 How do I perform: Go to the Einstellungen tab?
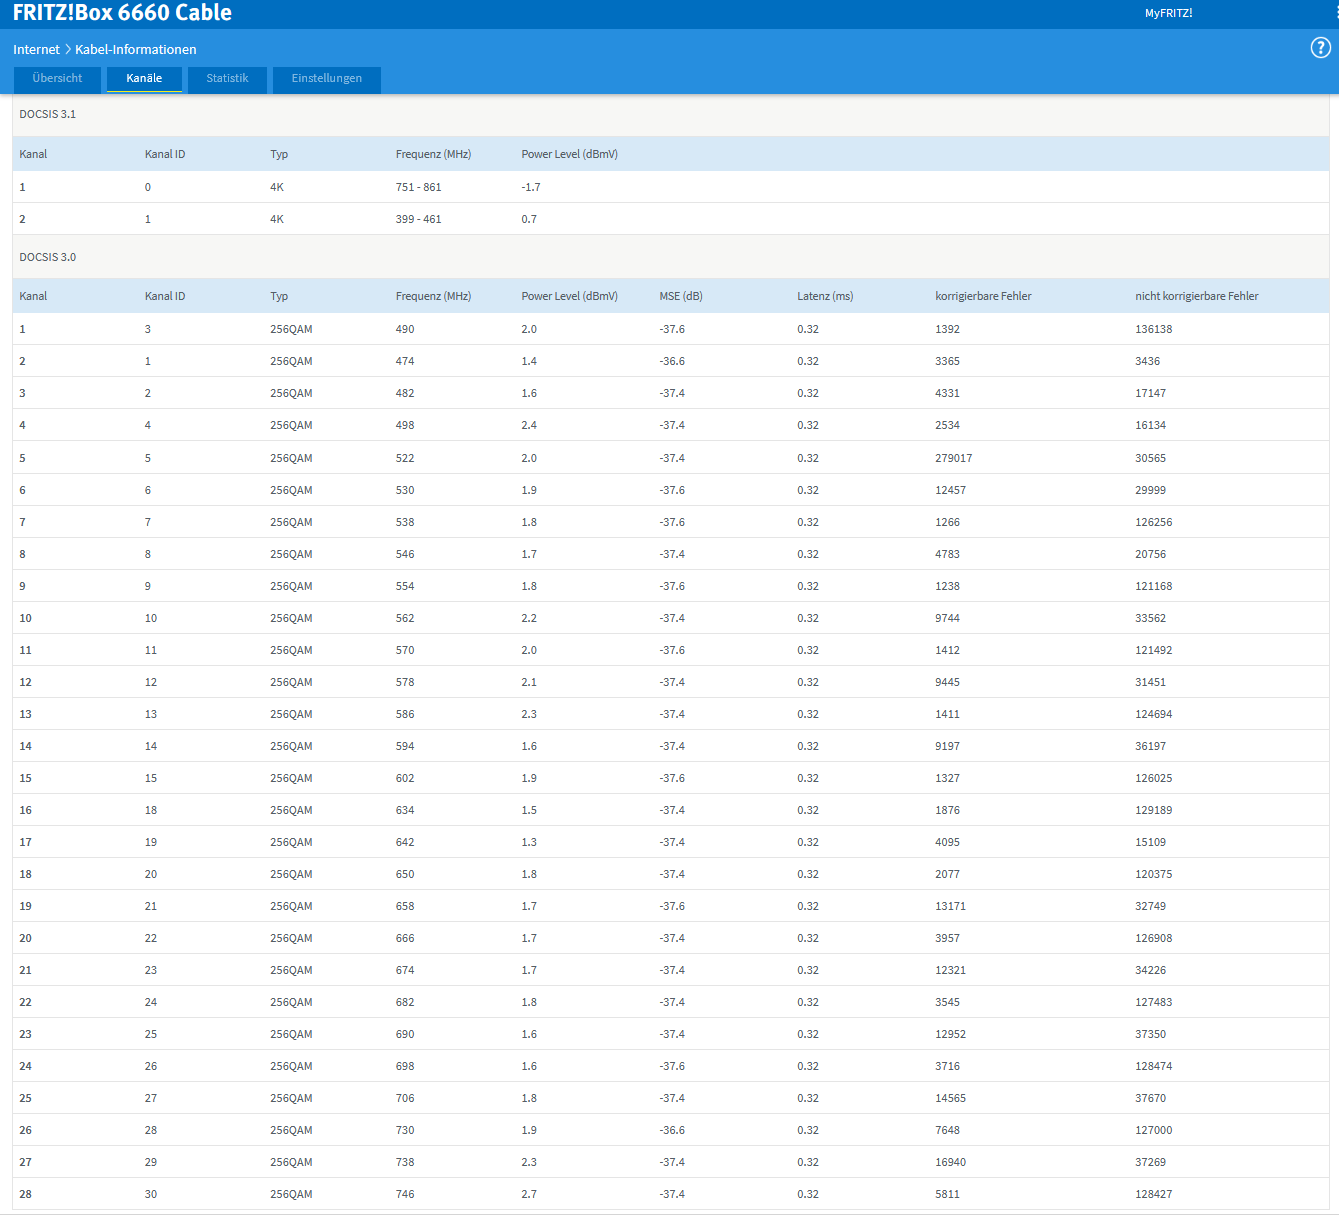327,79
